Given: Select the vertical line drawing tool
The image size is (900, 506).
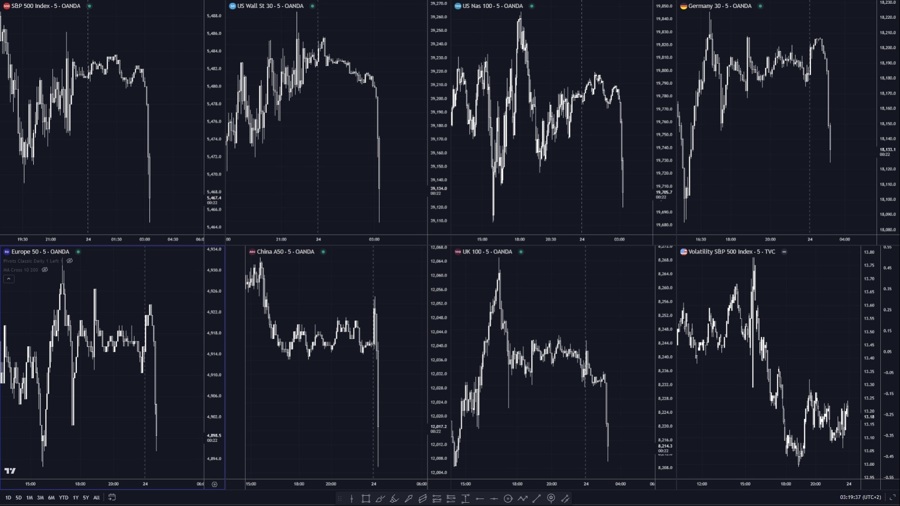Looking at the screenshot, I should pyautogui.click(x=351, y=499).
